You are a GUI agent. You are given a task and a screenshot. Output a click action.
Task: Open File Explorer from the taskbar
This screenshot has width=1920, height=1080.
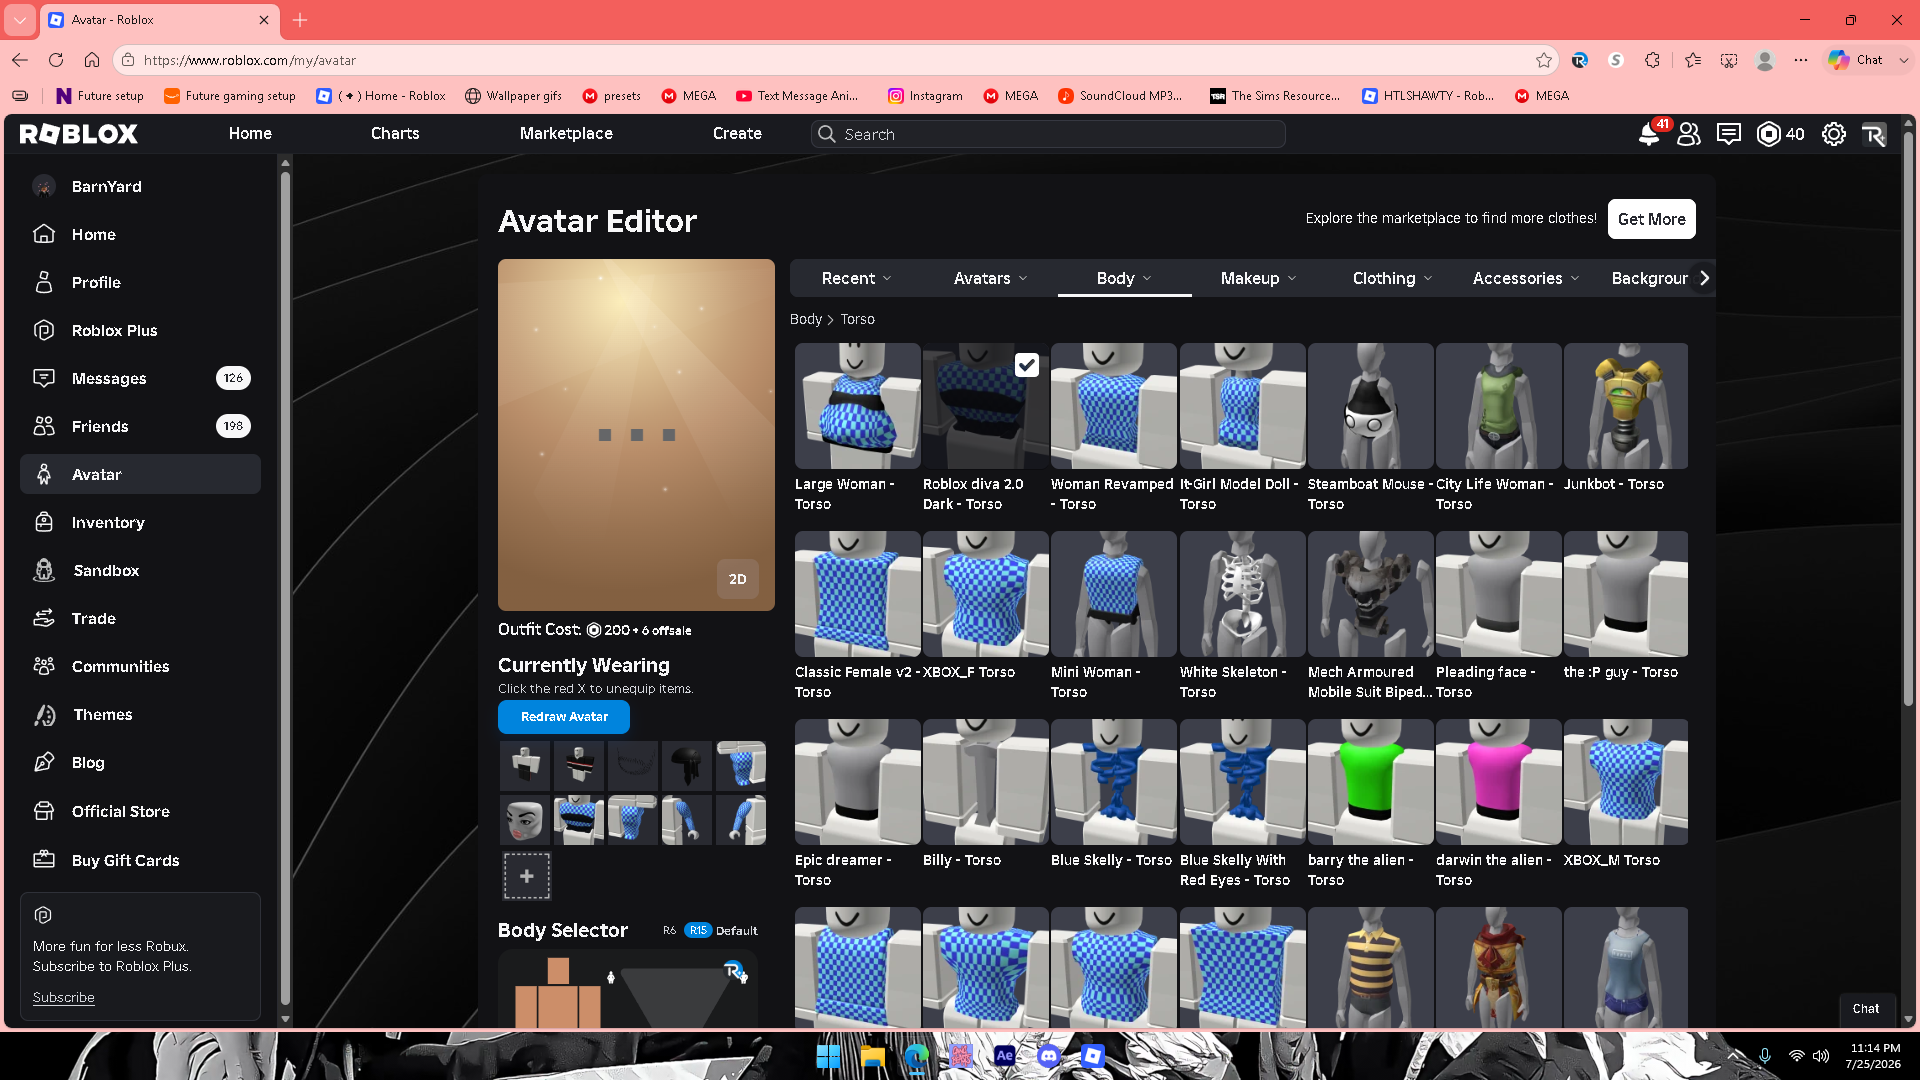coord(872,1056)
